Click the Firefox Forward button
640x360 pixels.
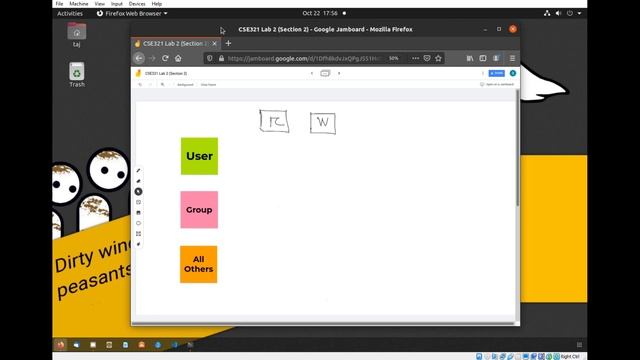coord(152,58)
